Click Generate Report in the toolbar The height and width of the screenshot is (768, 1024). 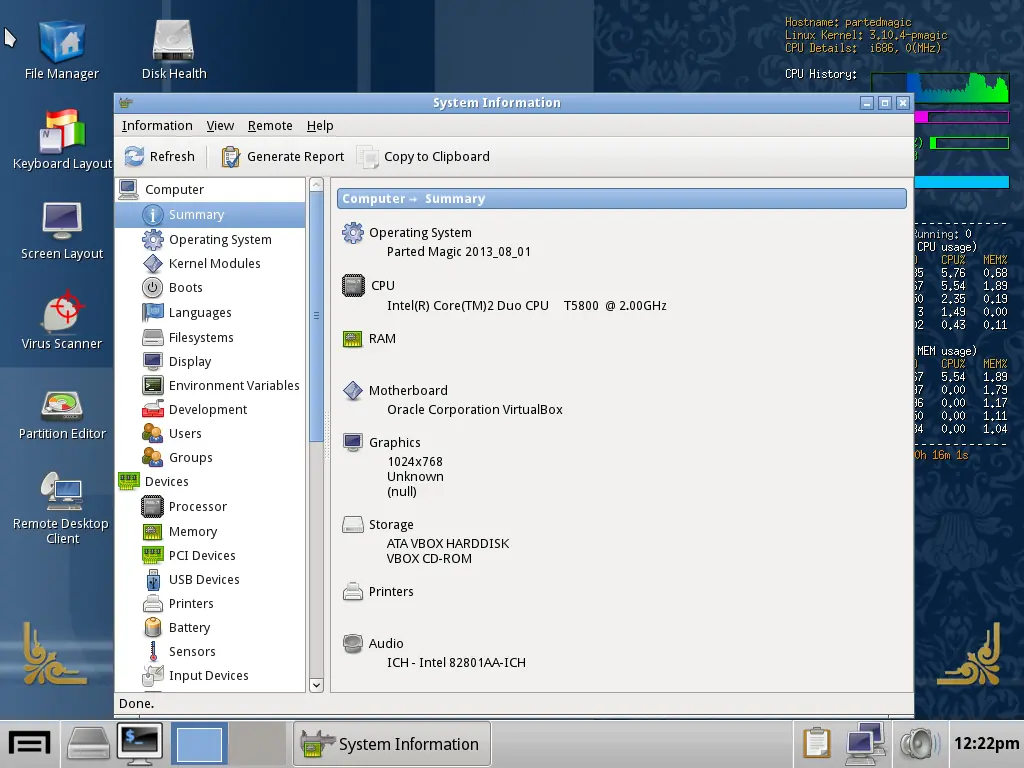point(282,157)
